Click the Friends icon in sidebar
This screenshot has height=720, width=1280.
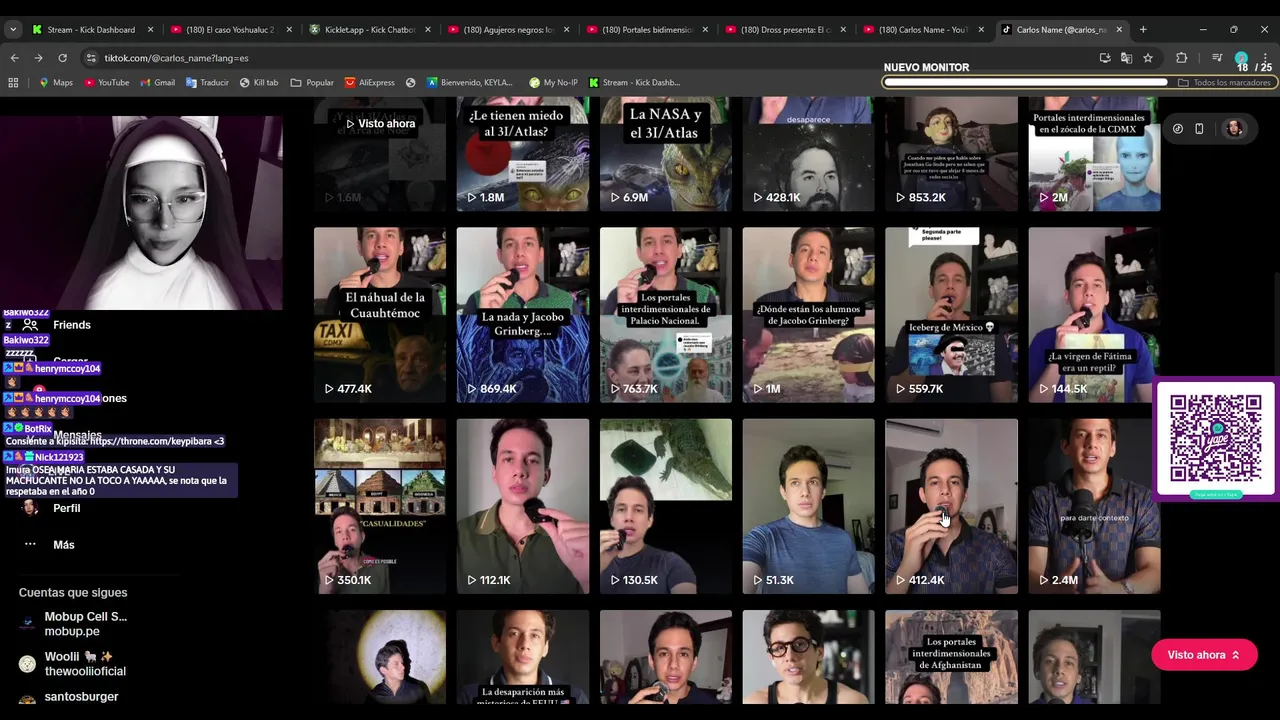click(x=30, y=325)
